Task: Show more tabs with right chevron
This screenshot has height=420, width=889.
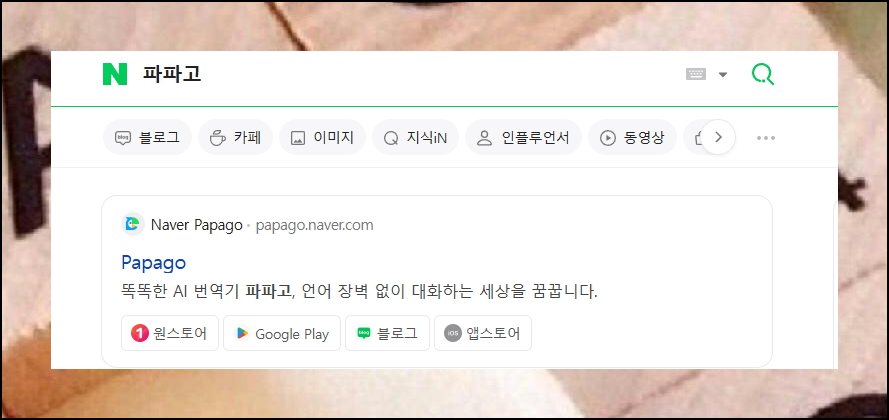Action: (x=718, y=137)
